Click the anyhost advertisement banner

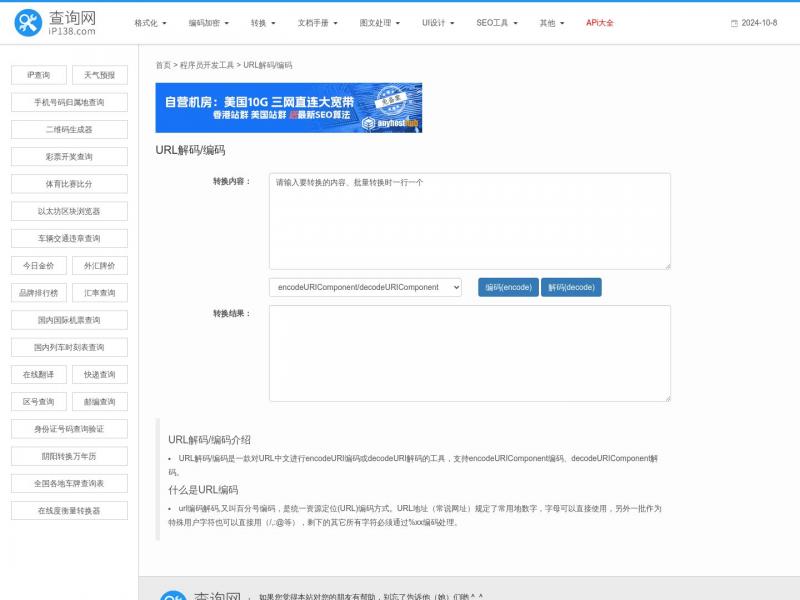tap(288, 108)
